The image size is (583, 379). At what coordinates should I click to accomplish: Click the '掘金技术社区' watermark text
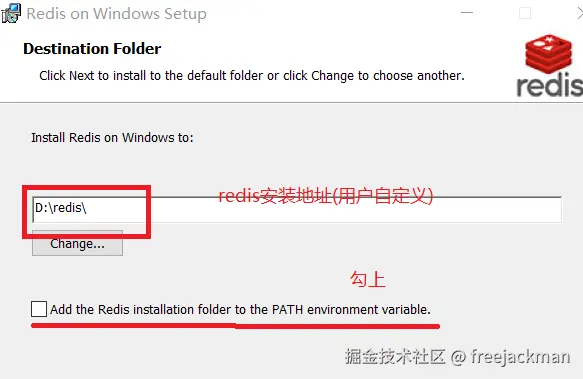click(395, 356)
